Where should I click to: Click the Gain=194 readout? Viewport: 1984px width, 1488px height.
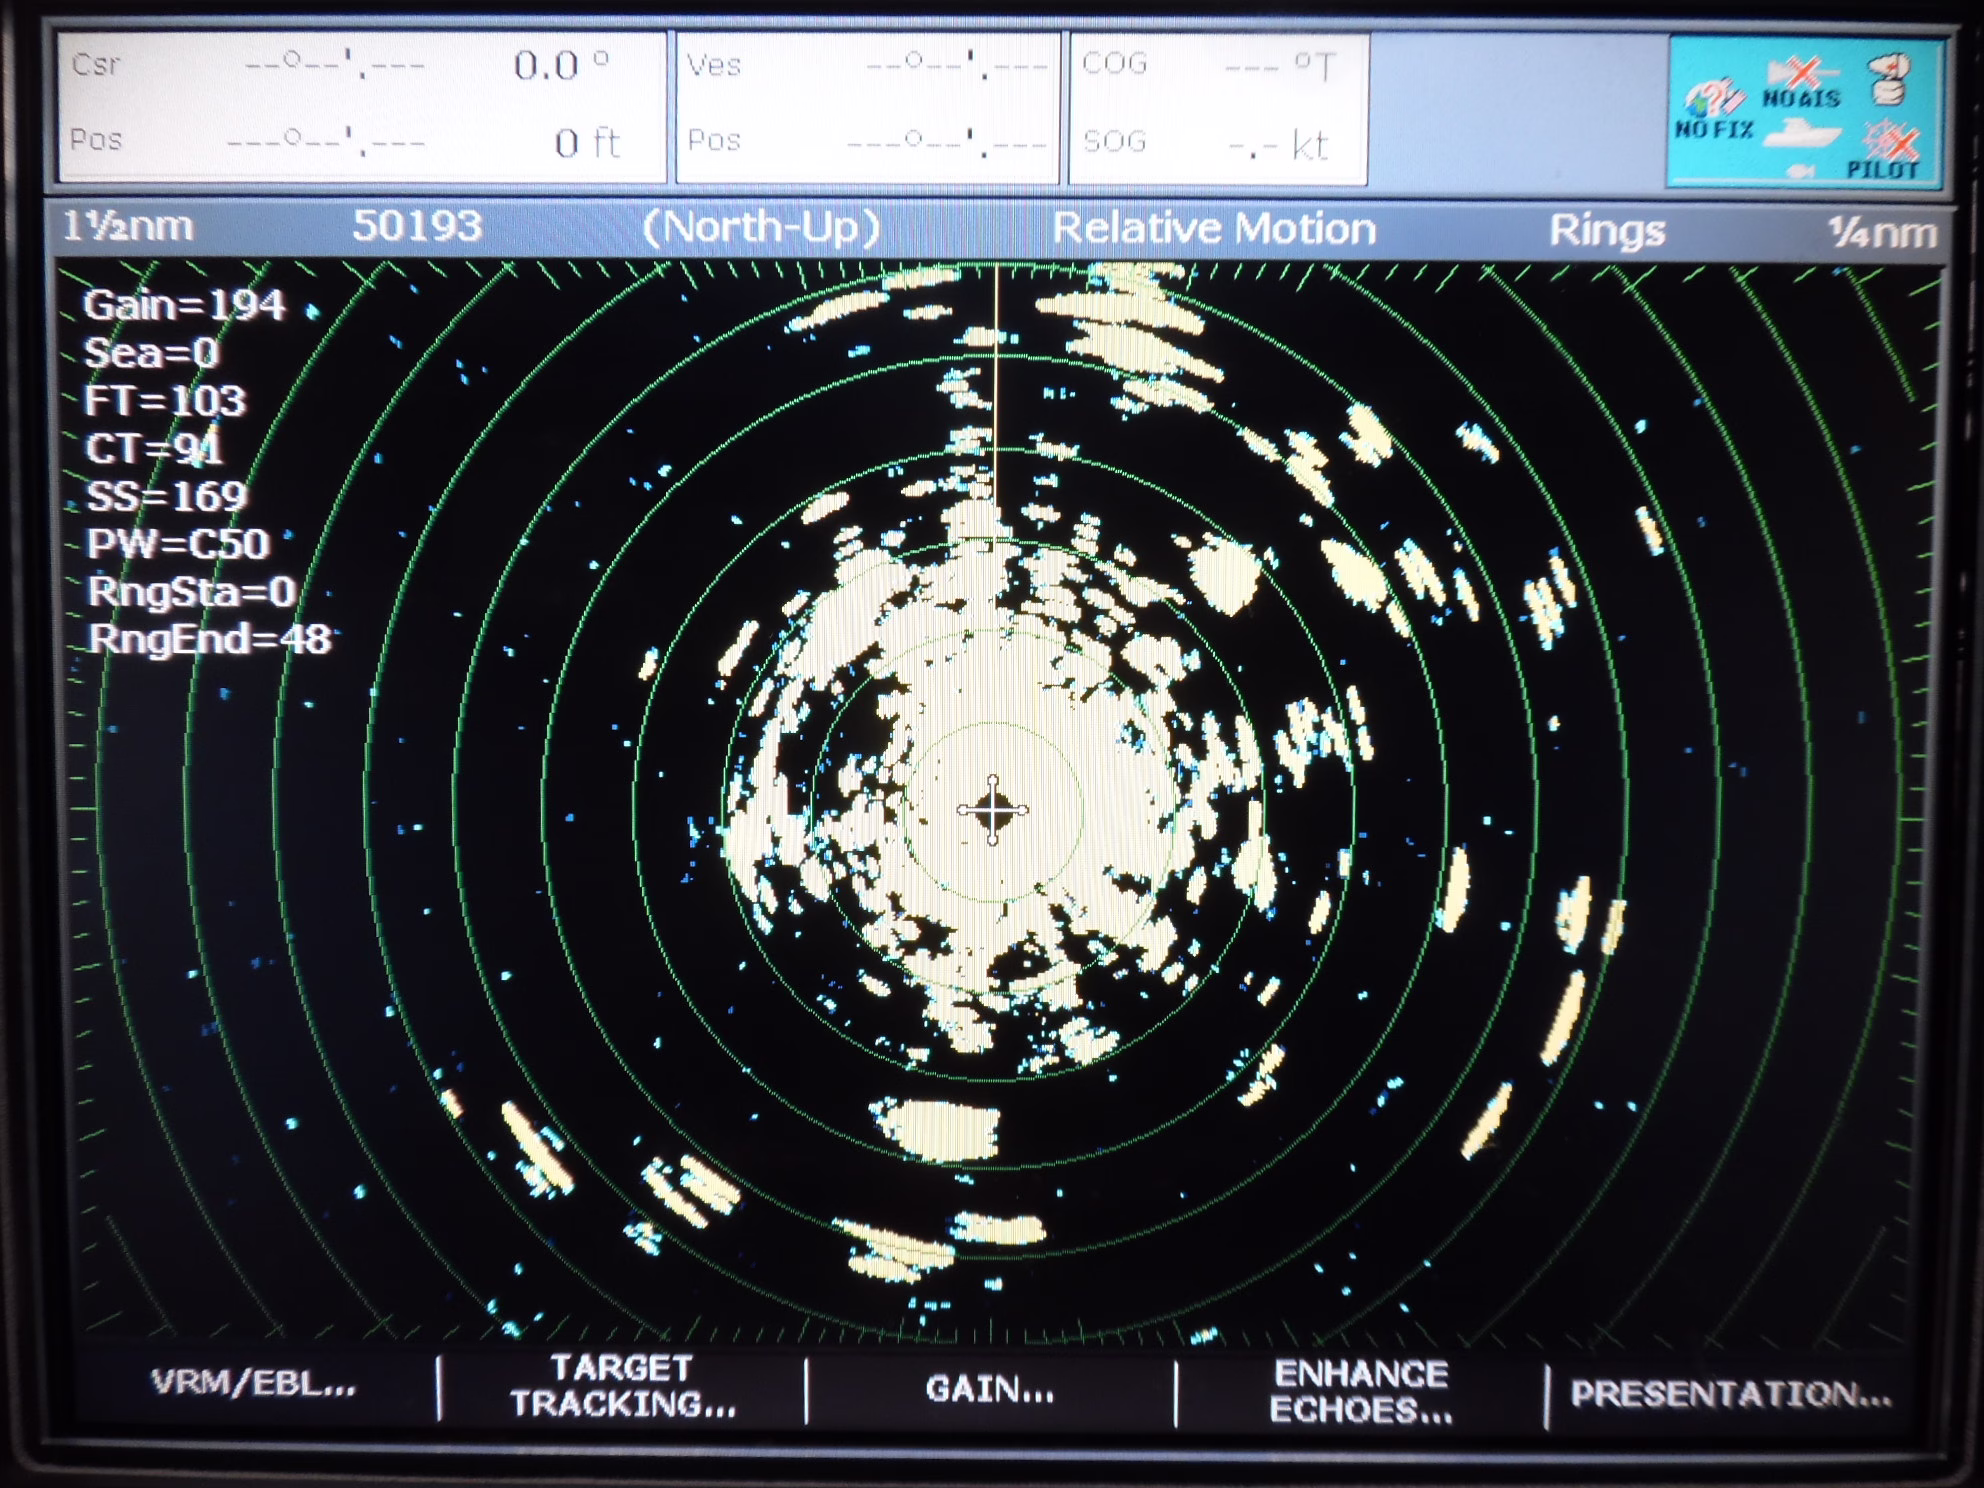pyautogui.click(x=184, y=305)
